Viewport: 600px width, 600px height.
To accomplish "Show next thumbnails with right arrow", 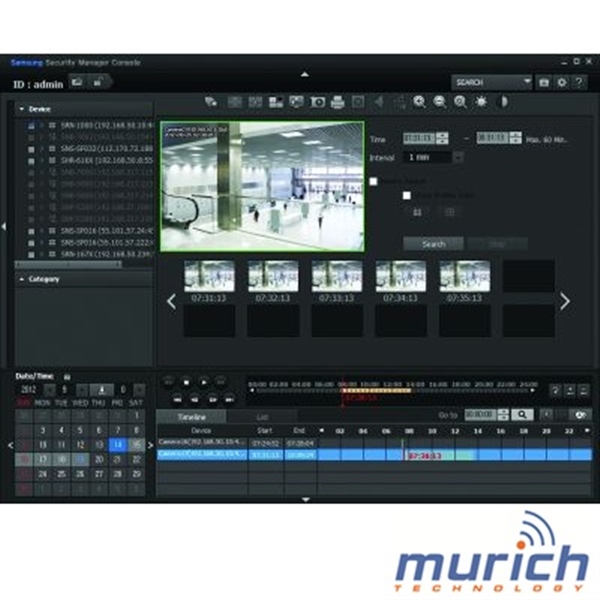I will click(x=565, y=302).
